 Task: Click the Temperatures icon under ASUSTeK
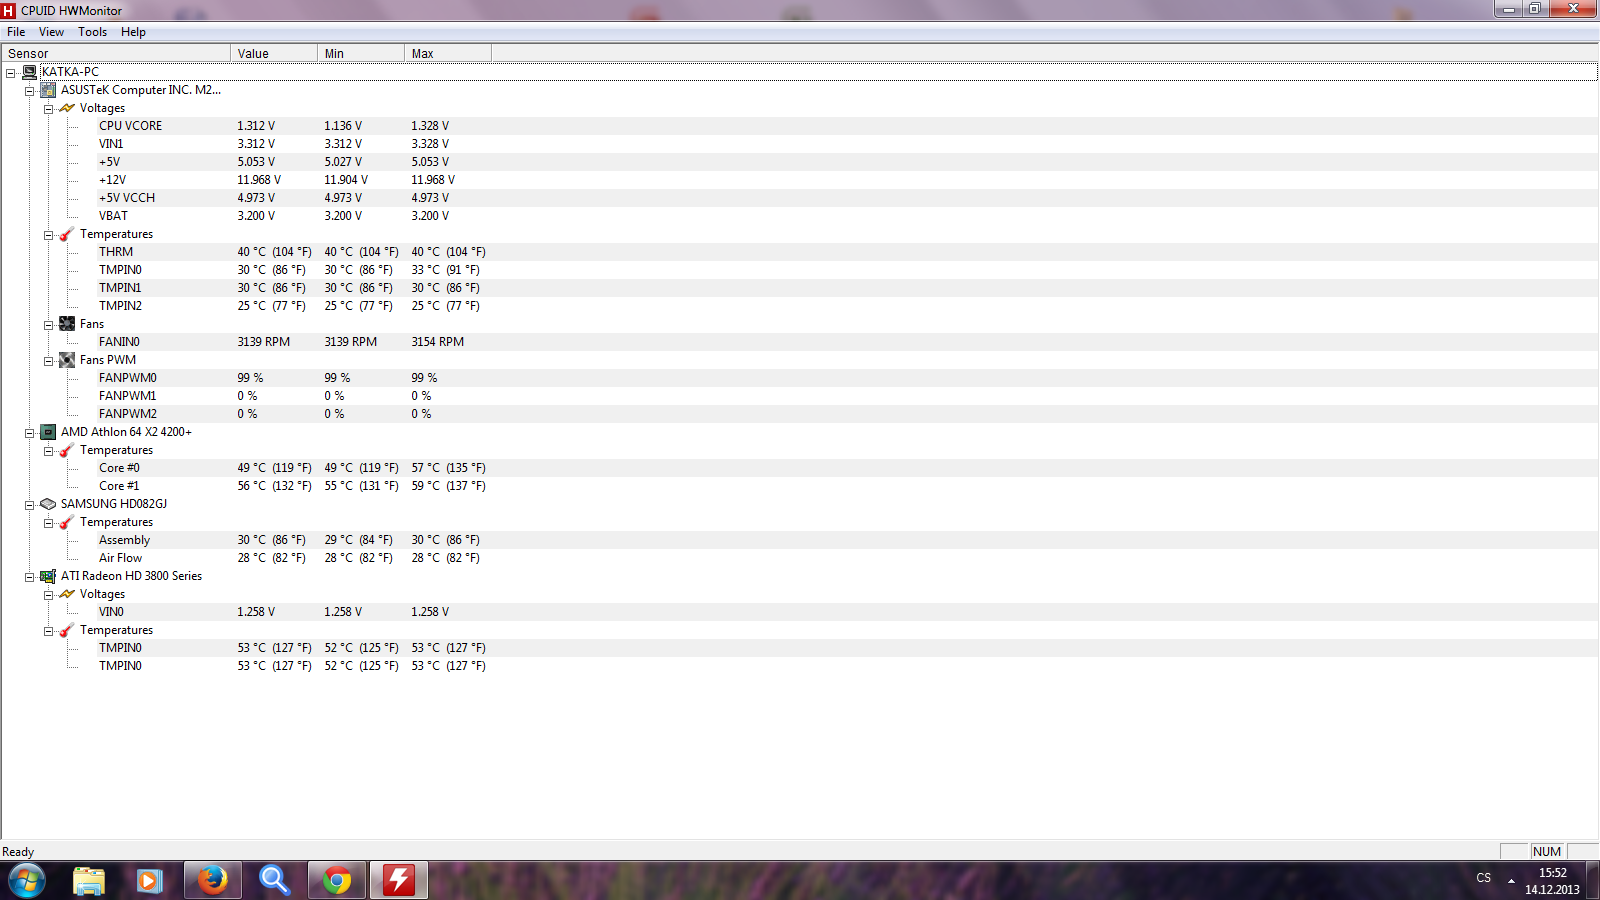point(67,234)
